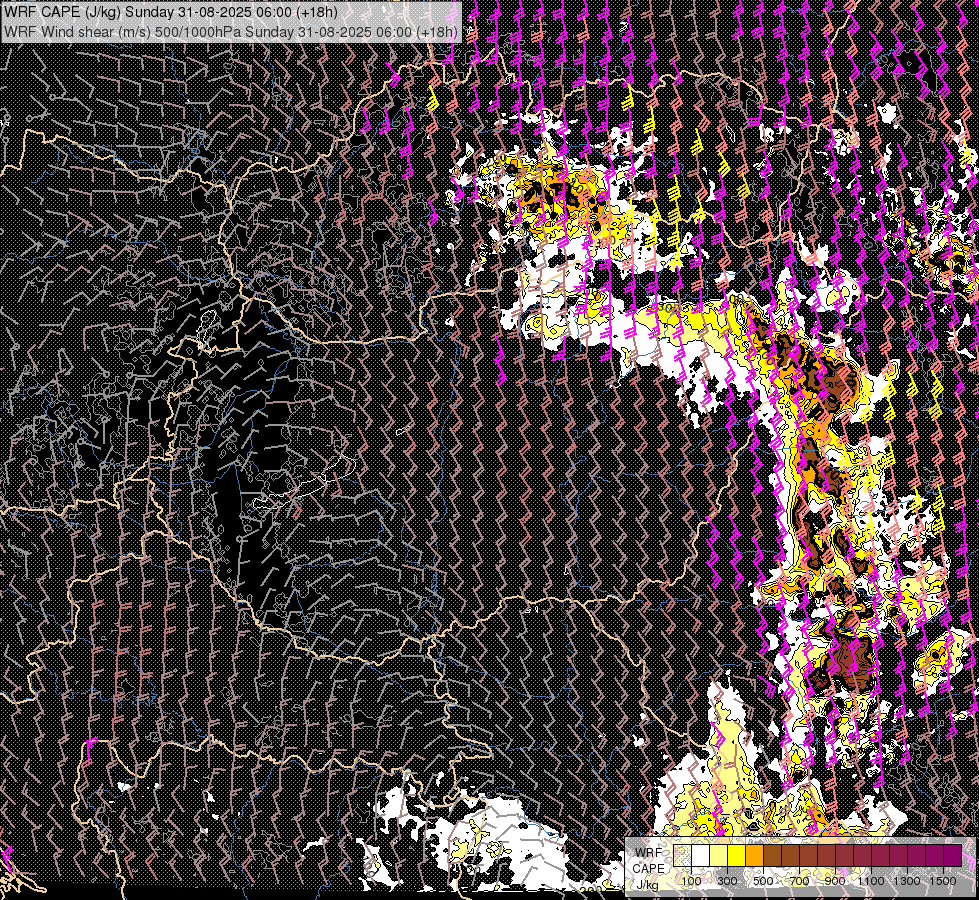Image resolution: width=979 pixels, height=900 pixels.
Task: Select the orange legend swatch
Action: (754, 855)
